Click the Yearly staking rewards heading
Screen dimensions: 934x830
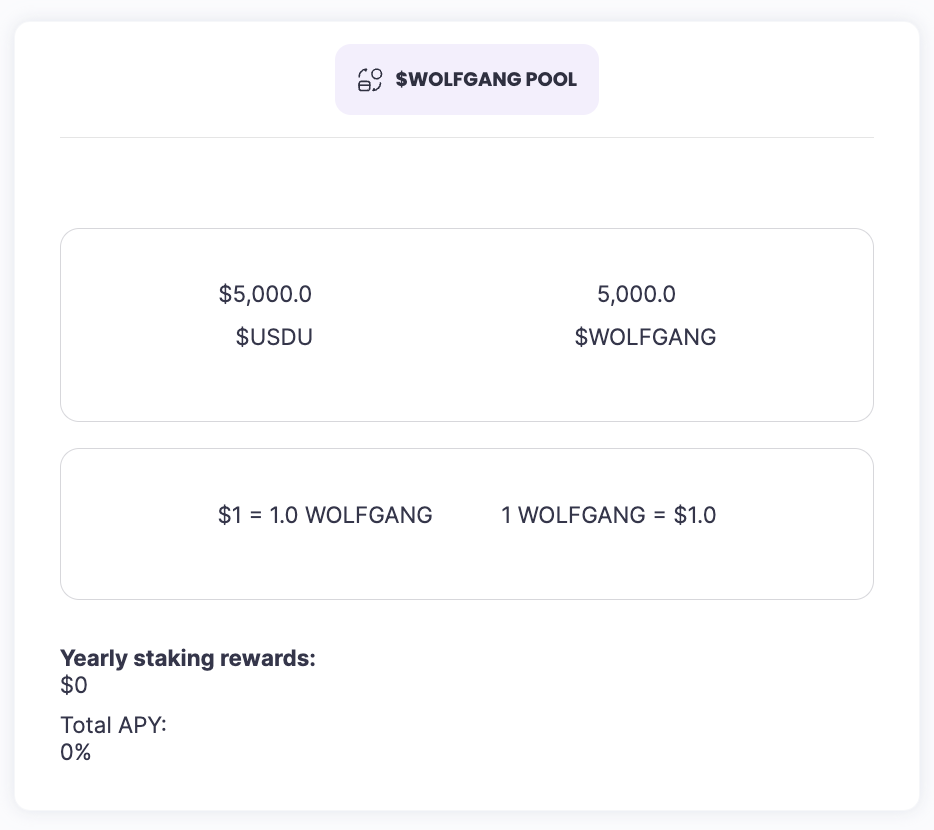188,658
